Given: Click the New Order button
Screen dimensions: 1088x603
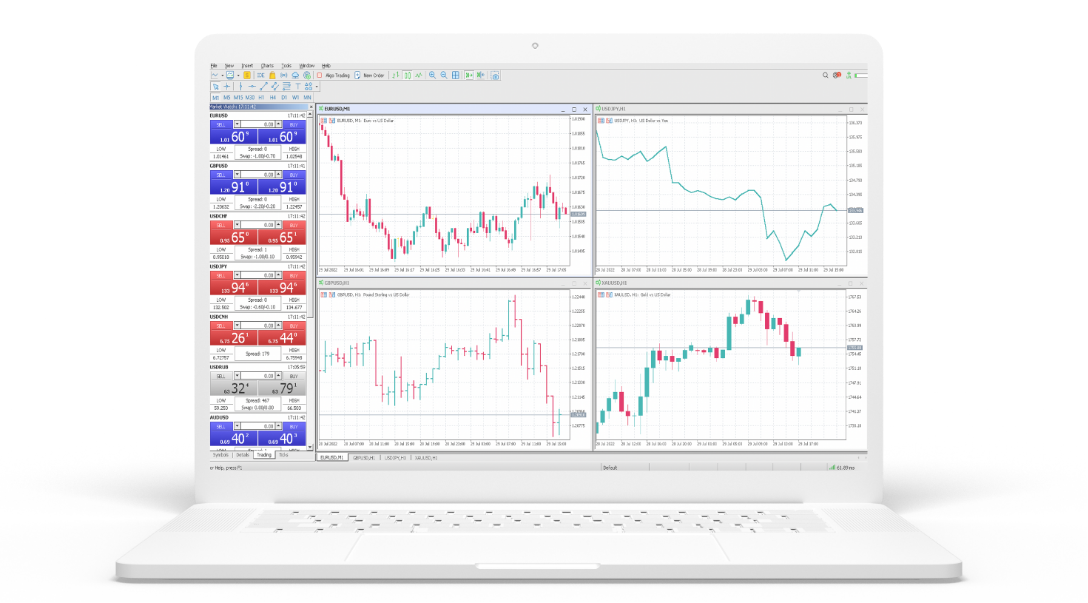Looking at the screenshot, I should pyautogui.click(x=370, y=75).
